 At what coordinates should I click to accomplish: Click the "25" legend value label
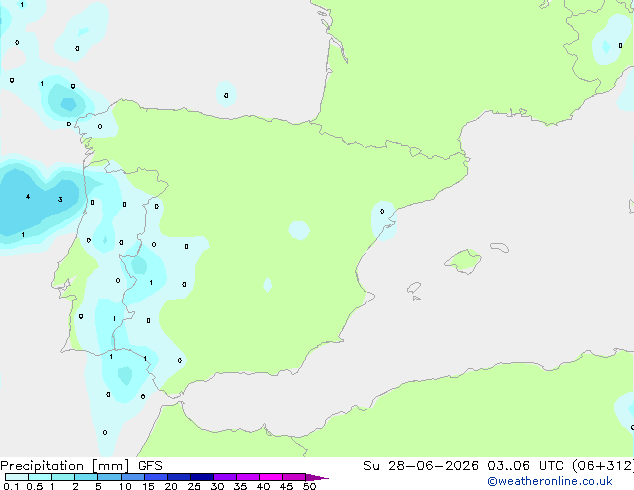[x=194, y=486]
